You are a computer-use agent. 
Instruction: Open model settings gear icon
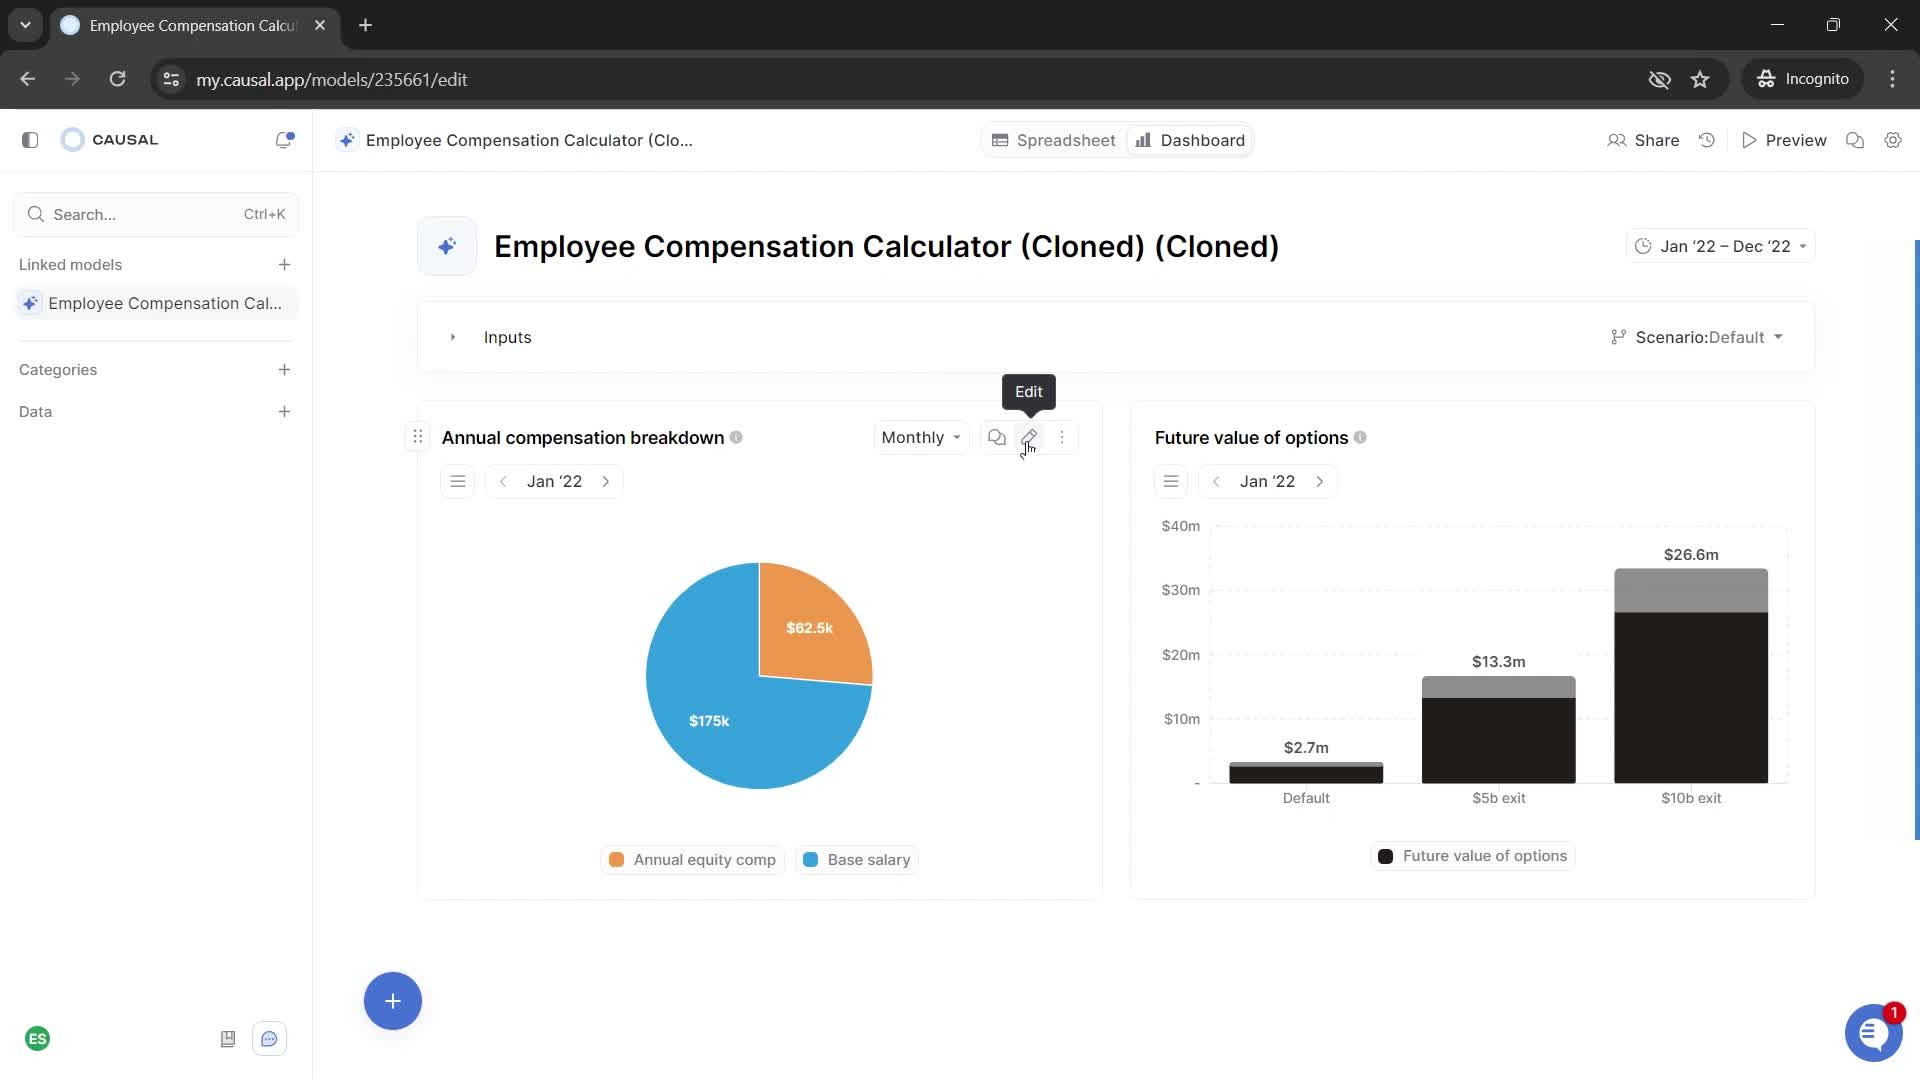[1893, 140]
